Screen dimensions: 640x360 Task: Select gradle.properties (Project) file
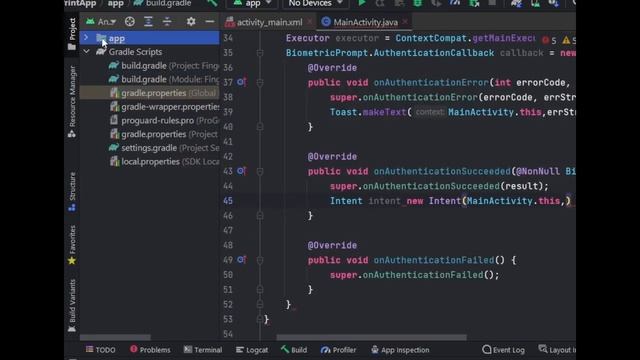click(x=164, y=134)
